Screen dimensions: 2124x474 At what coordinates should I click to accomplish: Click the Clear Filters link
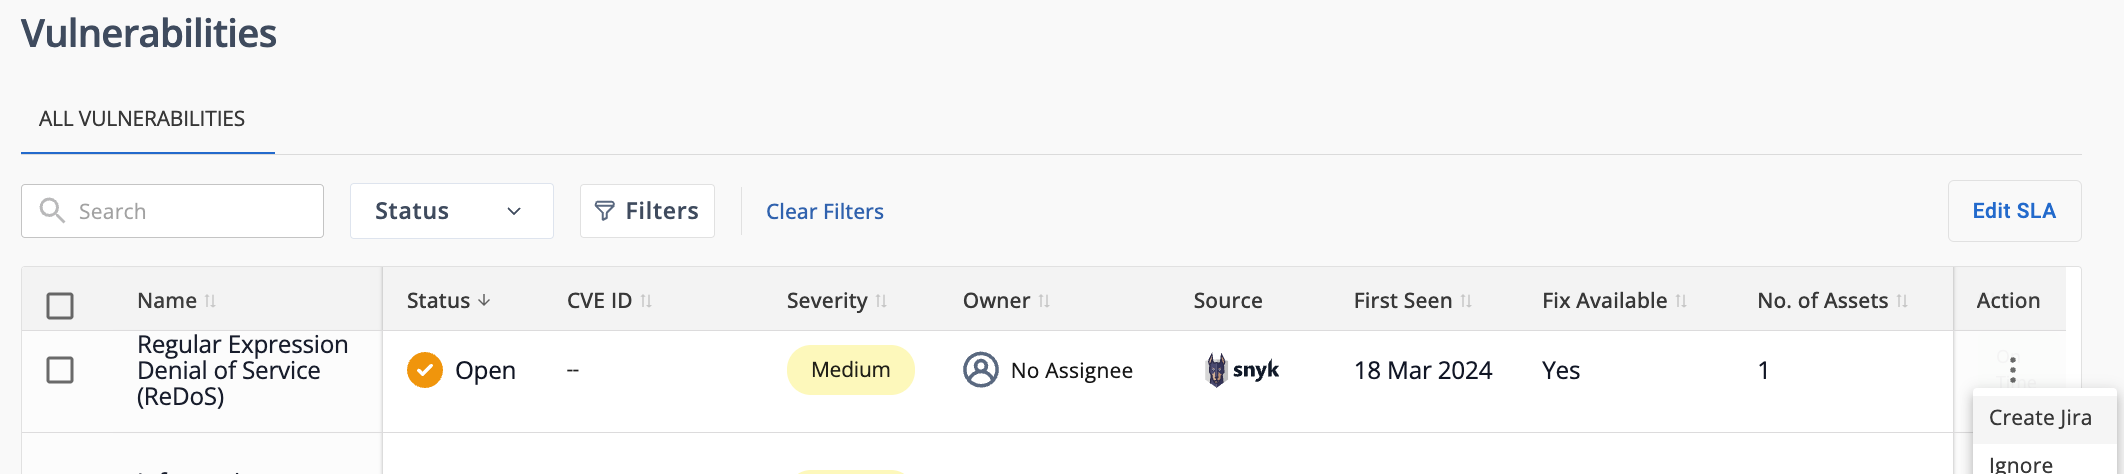pos(825,212)
